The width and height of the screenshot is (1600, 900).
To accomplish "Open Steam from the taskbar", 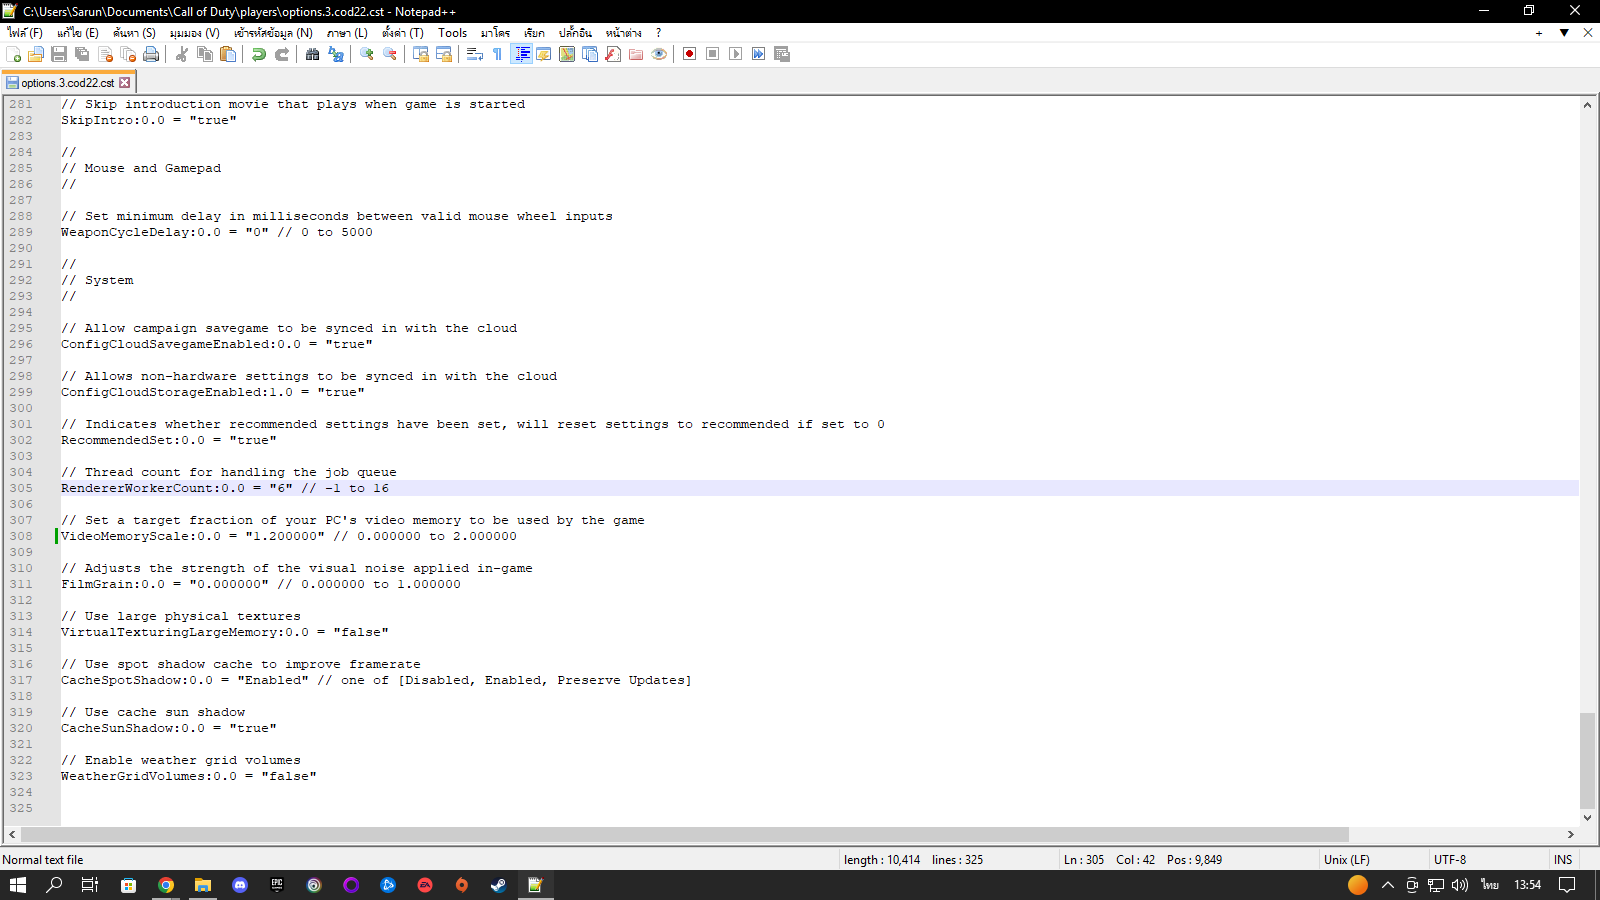I will click(x=498, y=885).
